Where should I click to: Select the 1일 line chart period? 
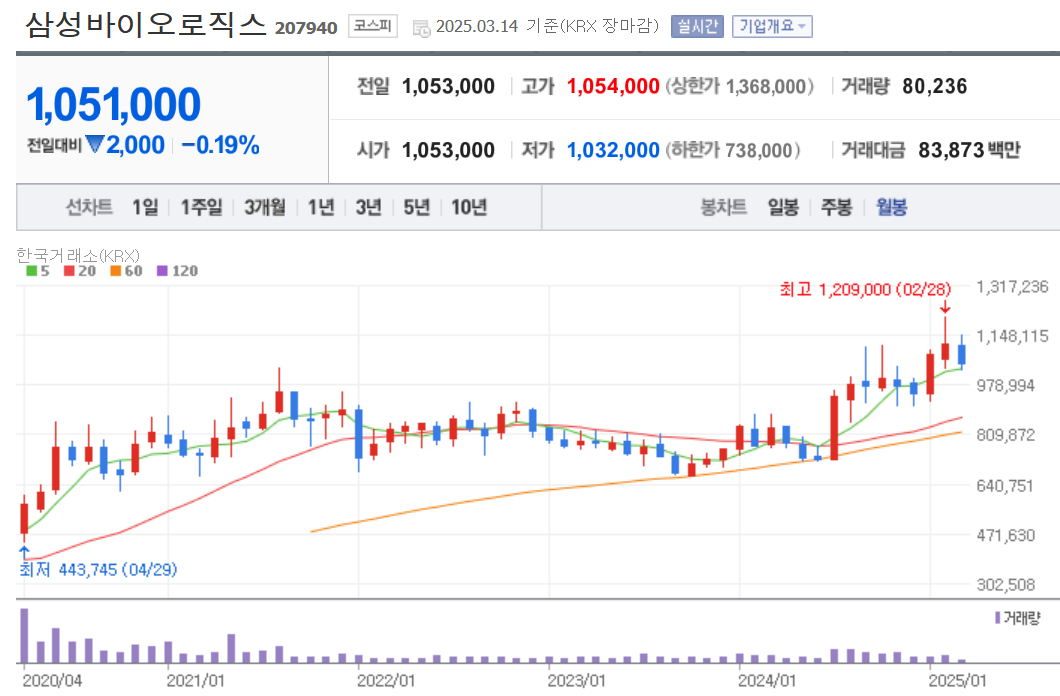tap(145, 207)
